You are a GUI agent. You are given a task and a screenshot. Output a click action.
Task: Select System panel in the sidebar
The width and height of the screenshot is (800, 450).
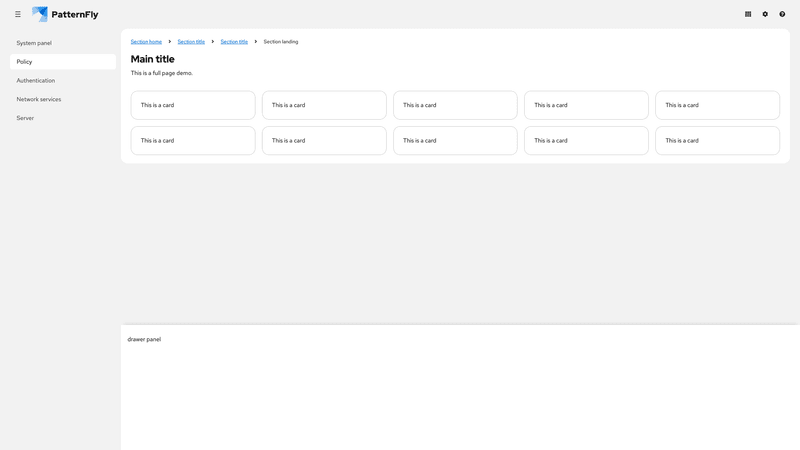(34, 43)
